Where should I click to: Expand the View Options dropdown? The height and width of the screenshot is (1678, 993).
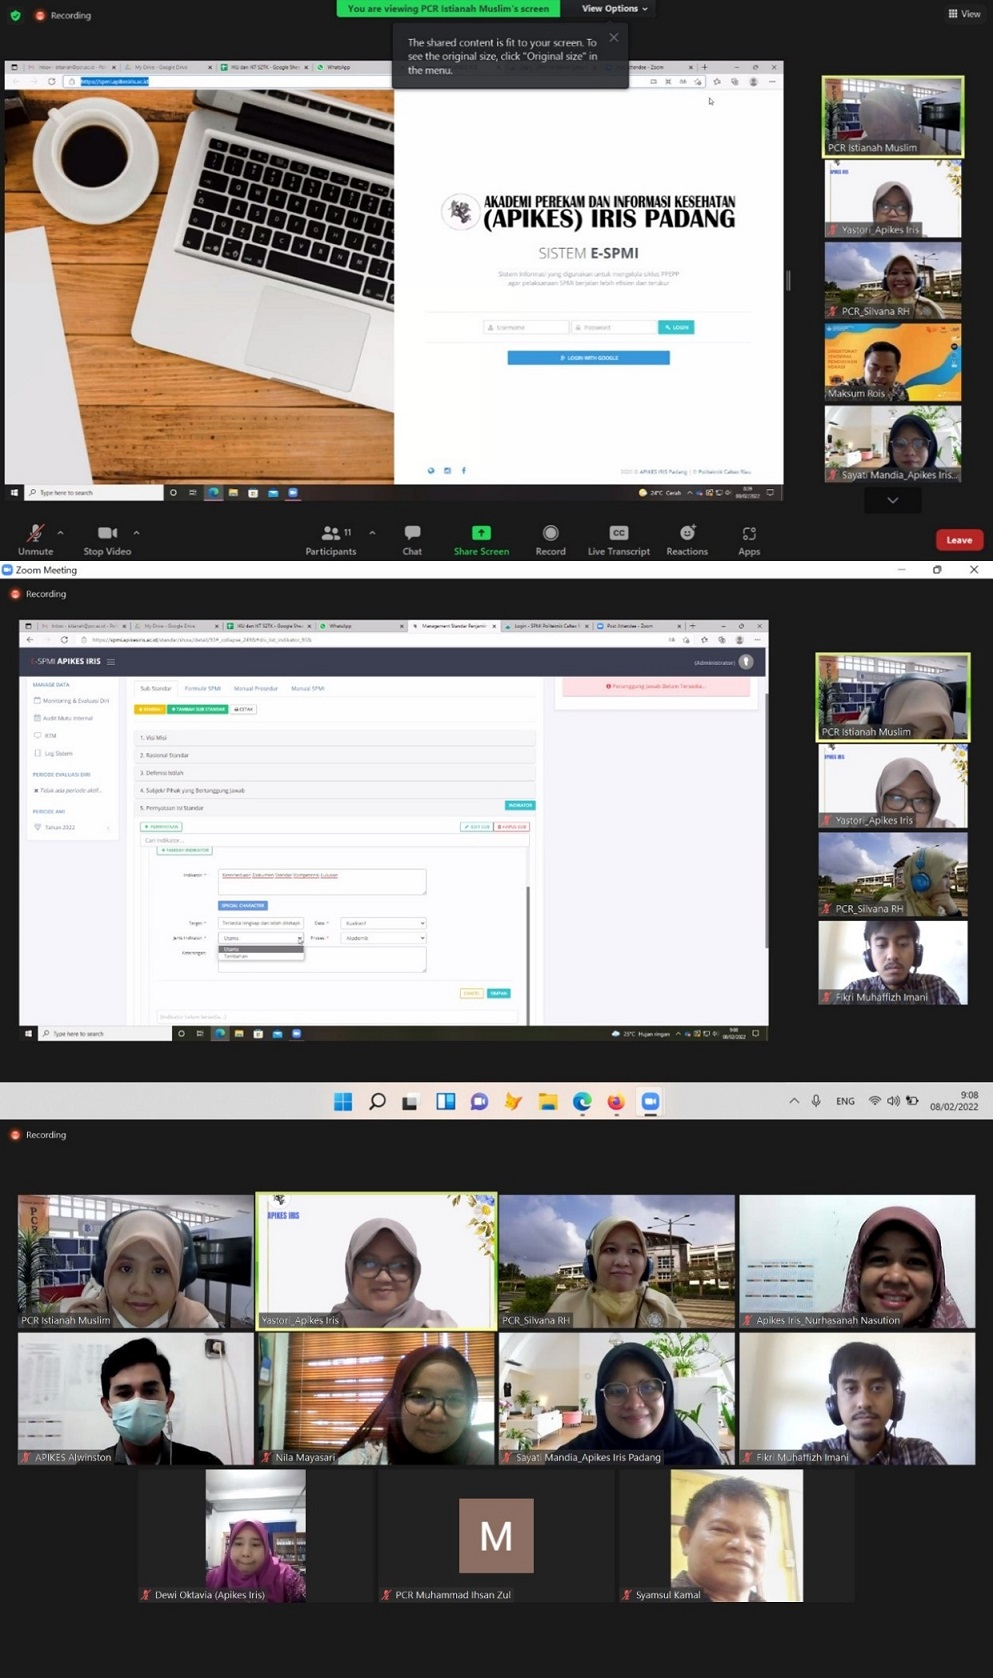point(615,9)
